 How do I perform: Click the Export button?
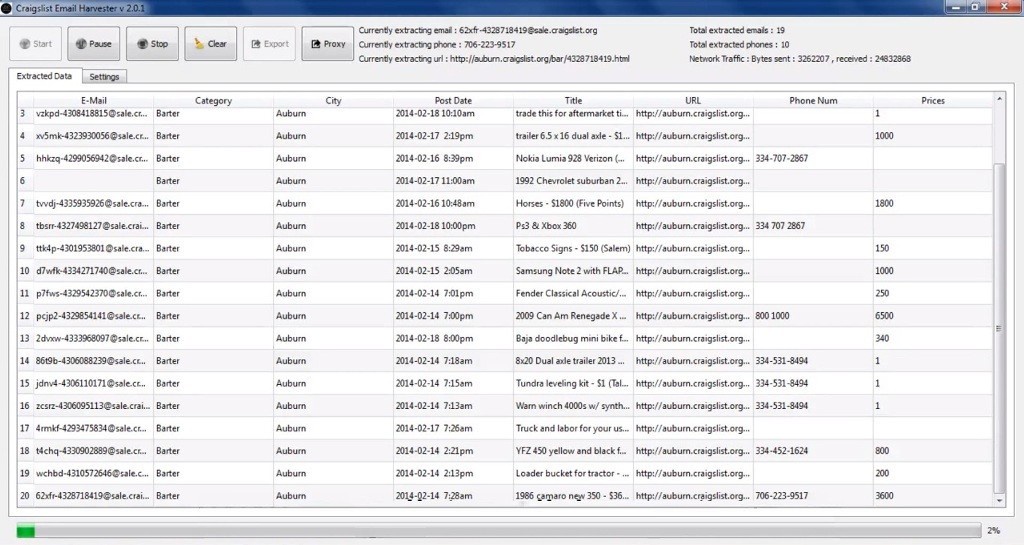[268, 44]
